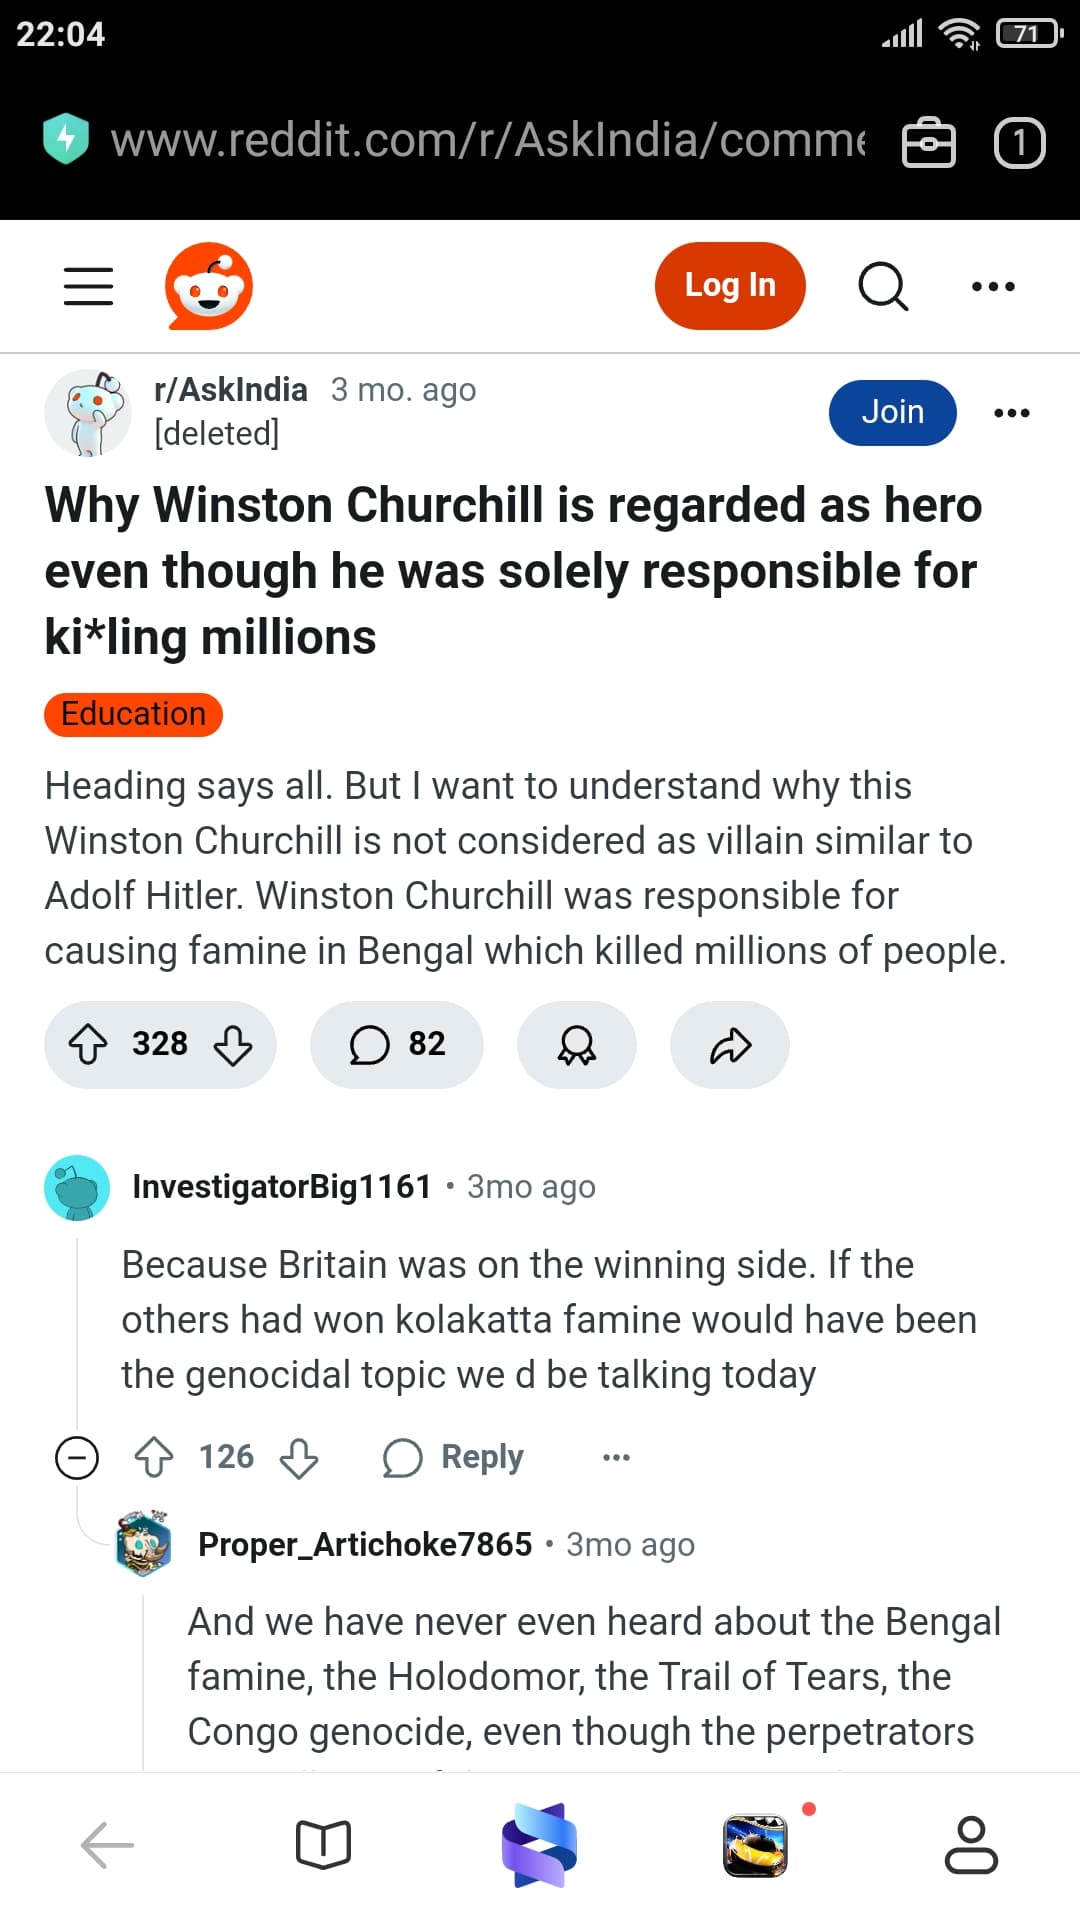Viewport: 1080px width, 1920px height.
Task: Open browser tab switcher
Action: pyautogui.click(x=1019, y=142)
